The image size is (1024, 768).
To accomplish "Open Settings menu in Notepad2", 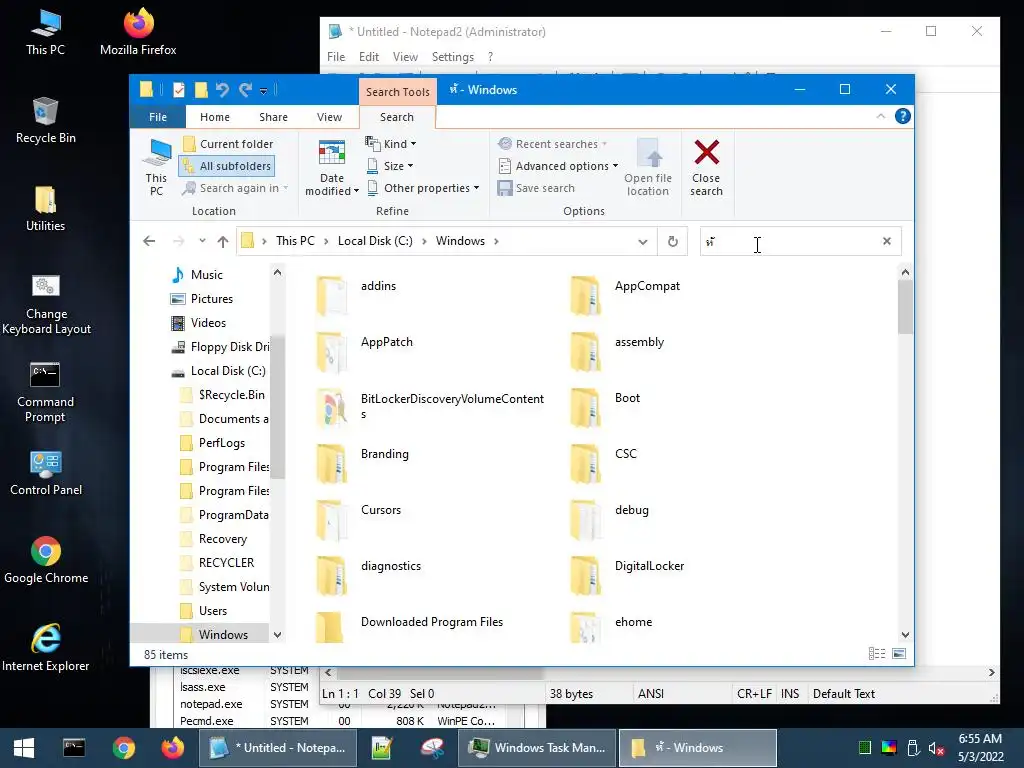I will (453, 57).
